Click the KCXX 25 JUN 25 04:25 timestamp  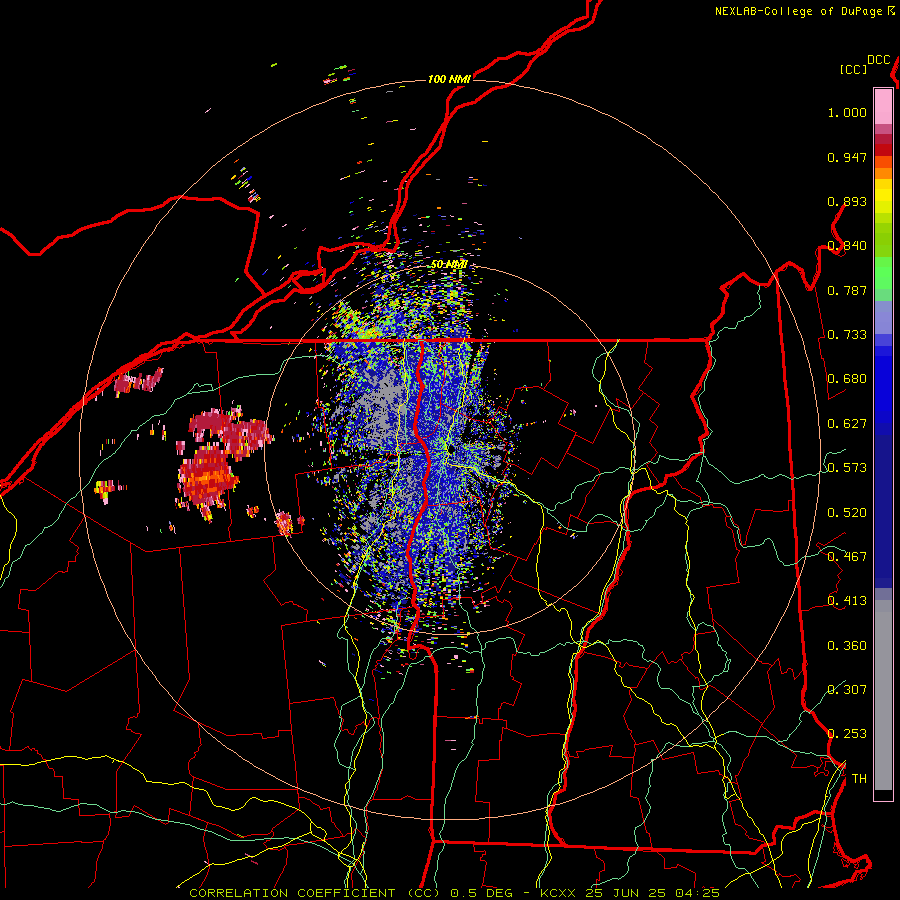[630, 893]
